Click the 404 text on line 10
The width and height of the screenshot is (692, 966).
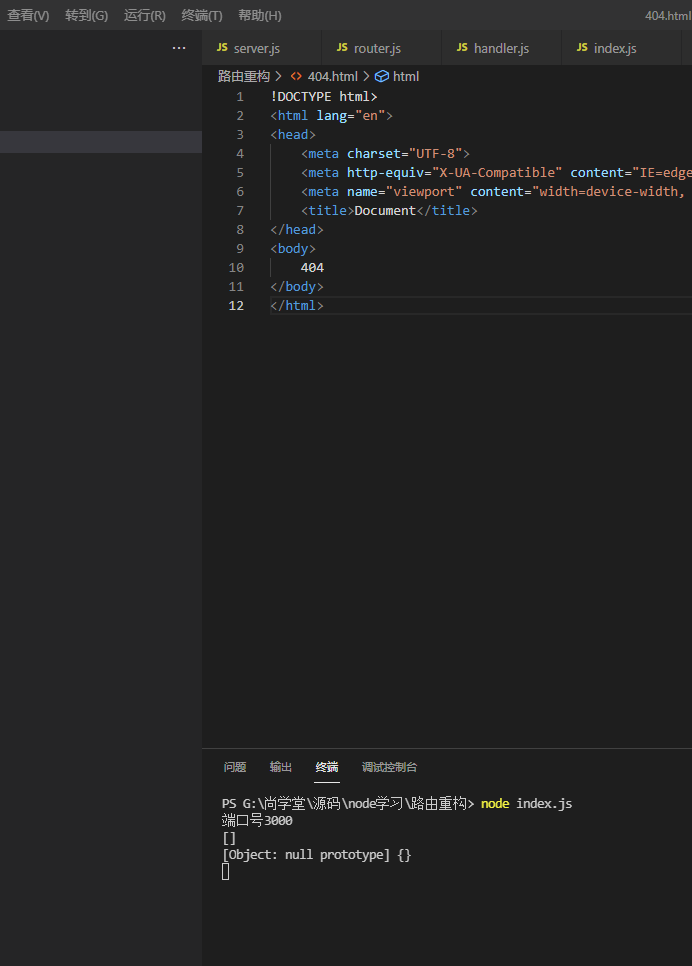pyautogui.click(x=312, y=267)
